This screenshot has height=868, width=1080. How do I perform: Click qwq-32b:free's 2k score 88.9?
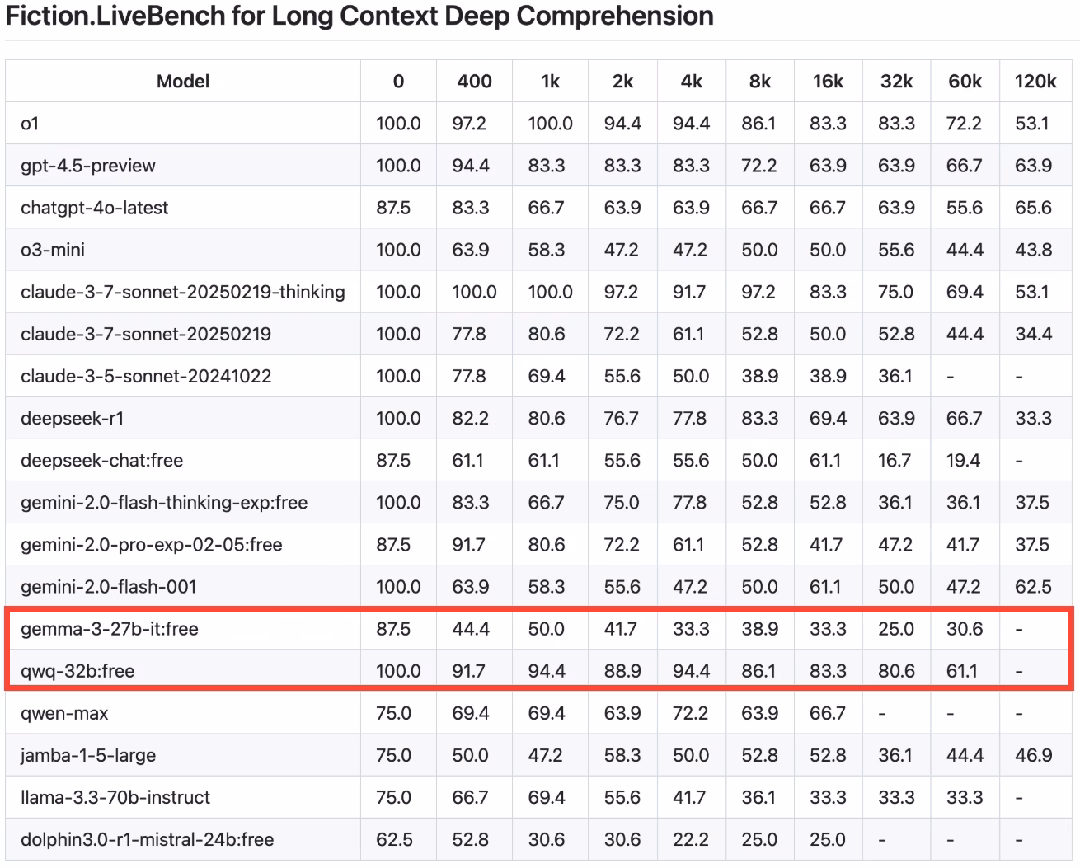(x=622, y=672)
